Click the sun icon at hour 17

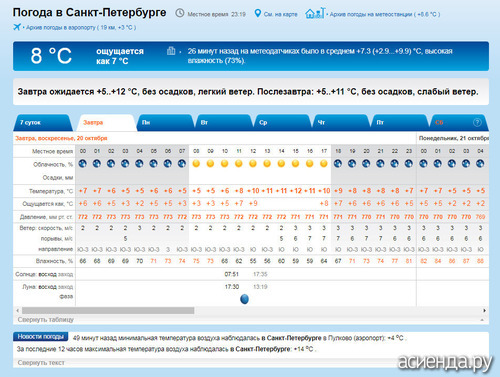click(324, 164)
